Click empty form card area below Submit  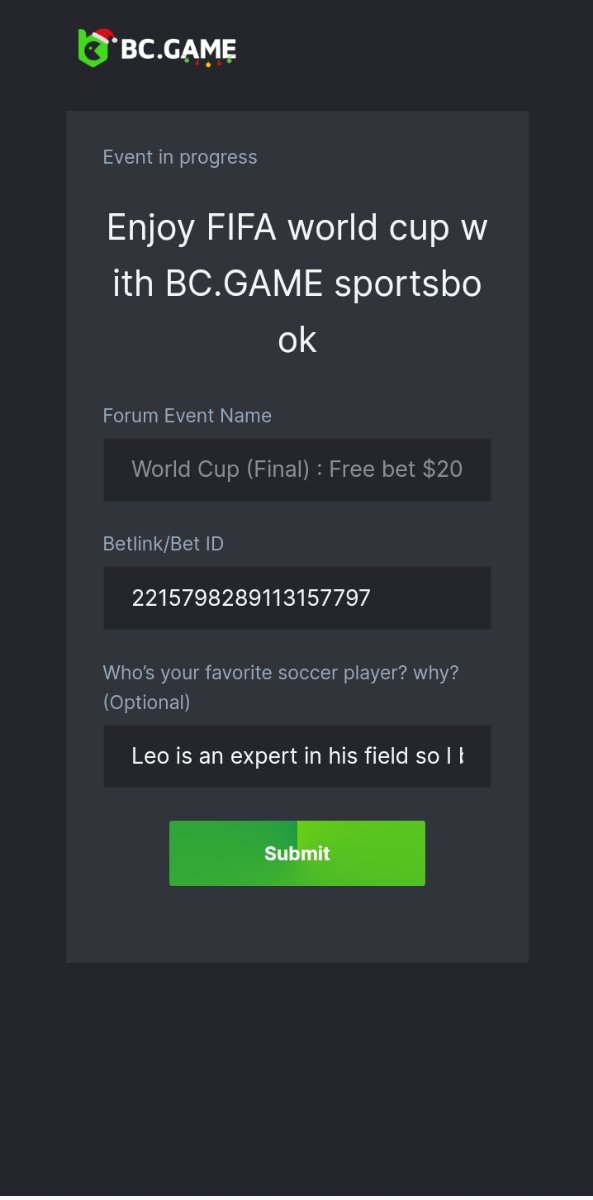297,924
